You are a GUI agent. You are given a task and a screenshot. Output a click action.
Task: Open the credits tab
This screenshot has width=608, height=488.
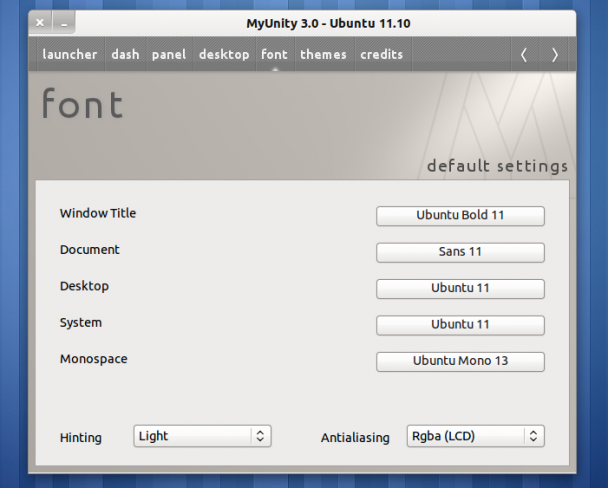(x=382, y=54)
